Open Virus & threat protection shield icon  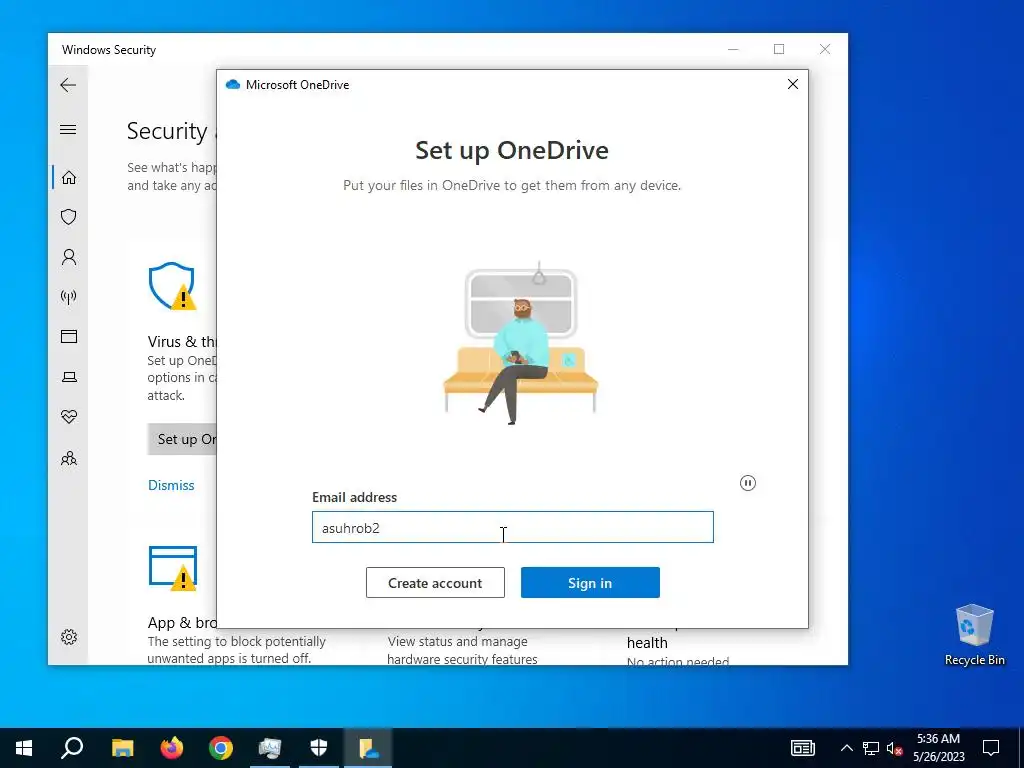pyautogui.click(x=69, y=217)
